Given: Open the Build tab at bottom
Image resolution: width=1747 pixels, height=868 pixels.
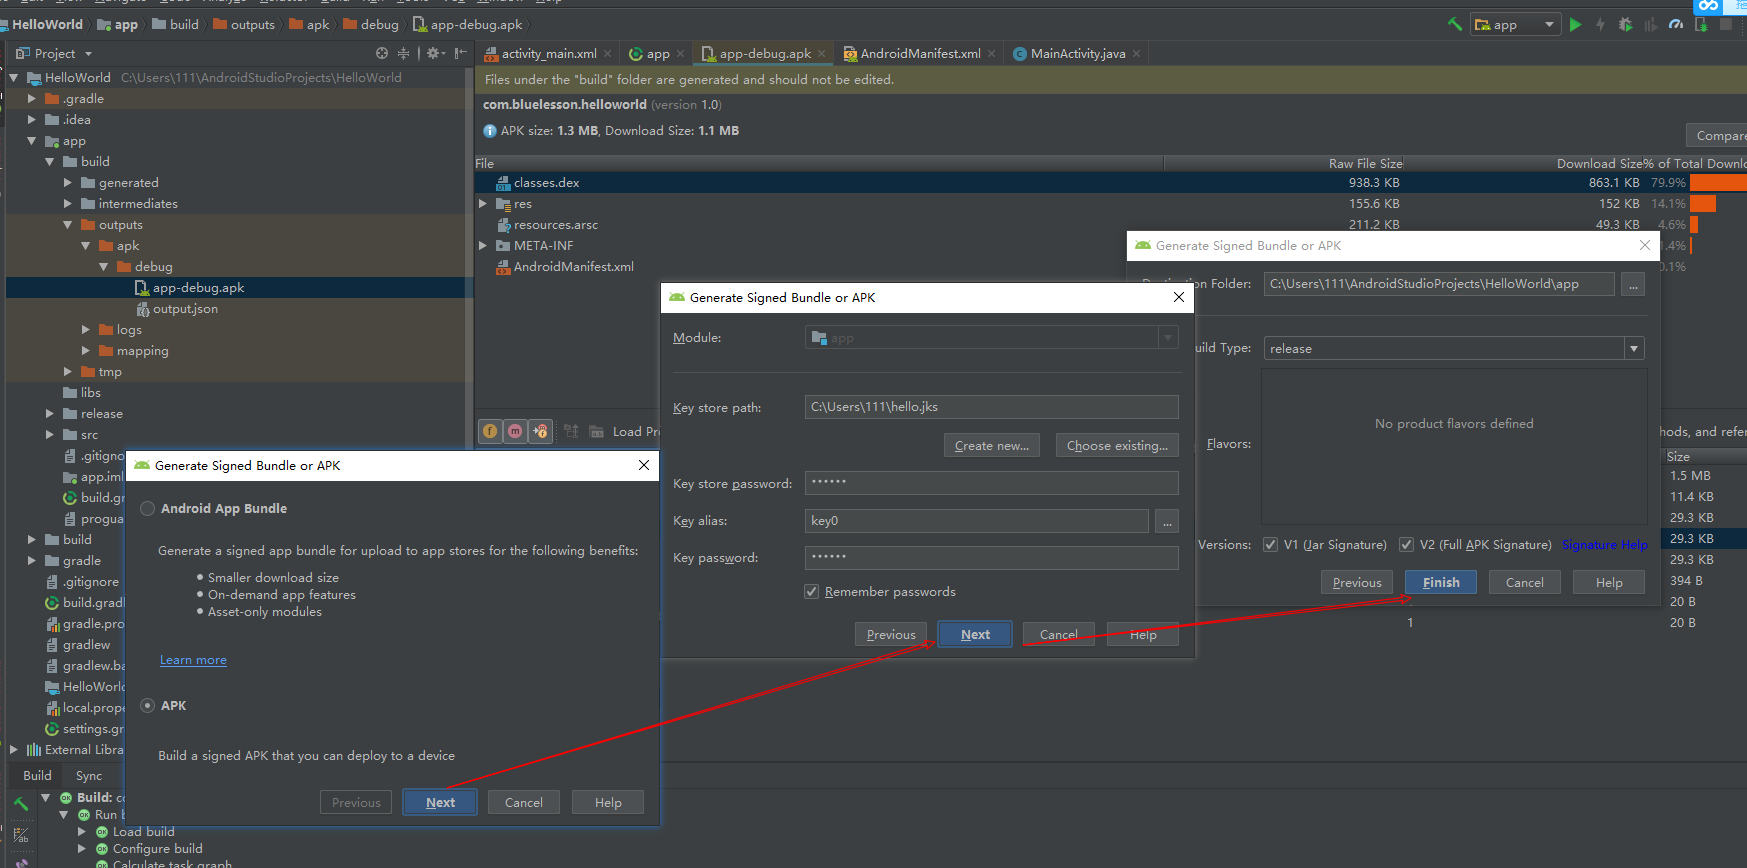Looking at the screenshot, I should 37,776.
